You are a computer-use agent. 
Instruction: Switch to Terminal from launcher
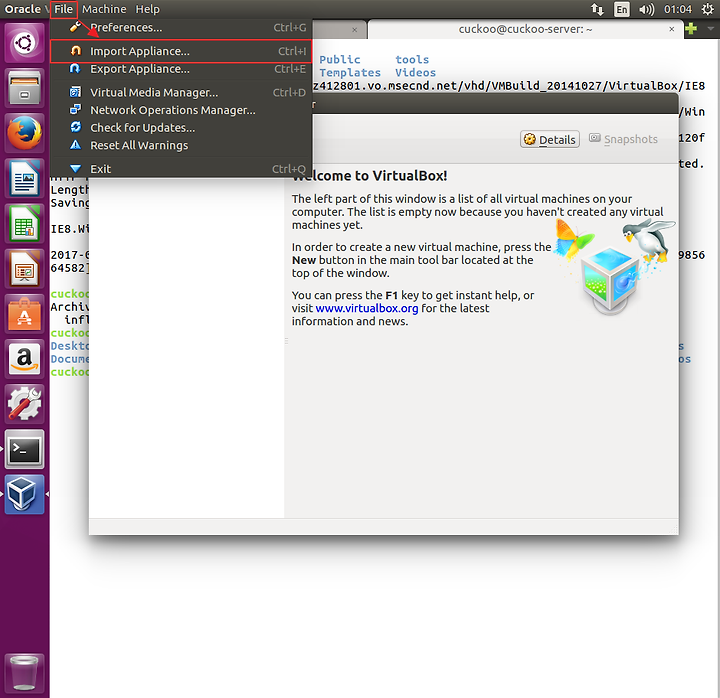coord(24,449)
